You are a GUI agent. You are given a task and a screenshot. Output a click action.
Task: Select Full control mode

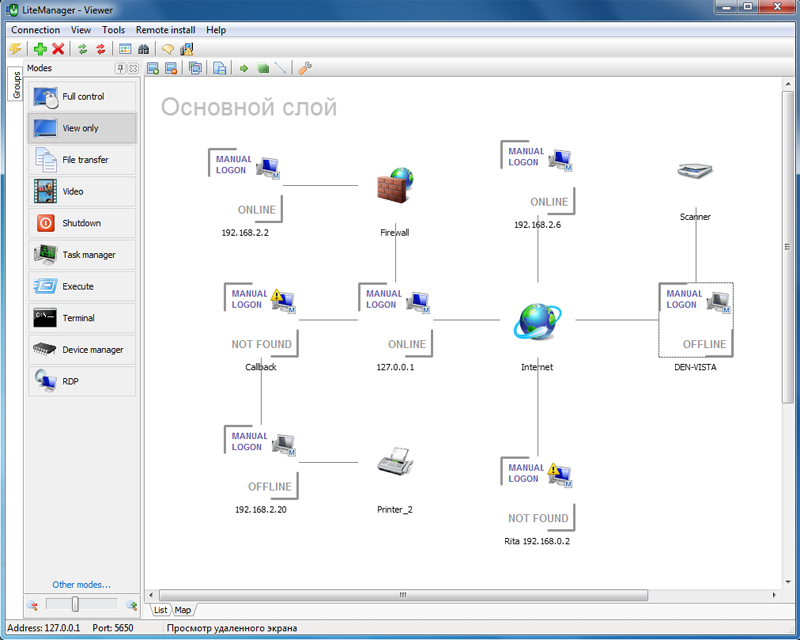[x=81, y=95]
